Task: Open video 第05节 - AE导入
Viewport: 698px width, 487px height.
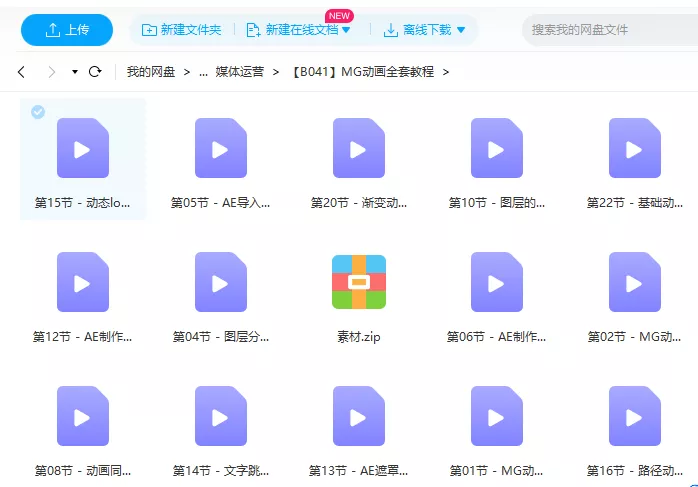Action: (x=221, y=148)
